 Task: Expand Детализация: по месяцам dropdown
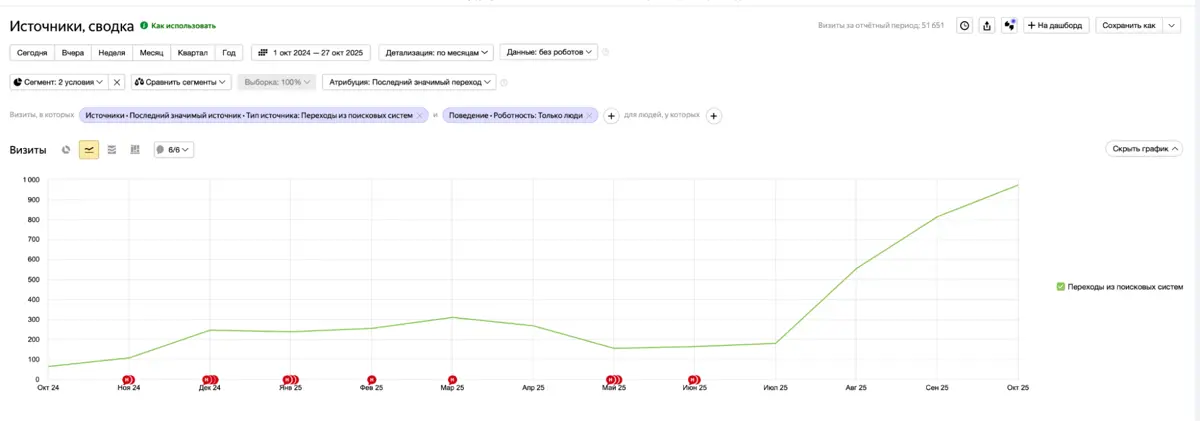click(x=436, y=52)
